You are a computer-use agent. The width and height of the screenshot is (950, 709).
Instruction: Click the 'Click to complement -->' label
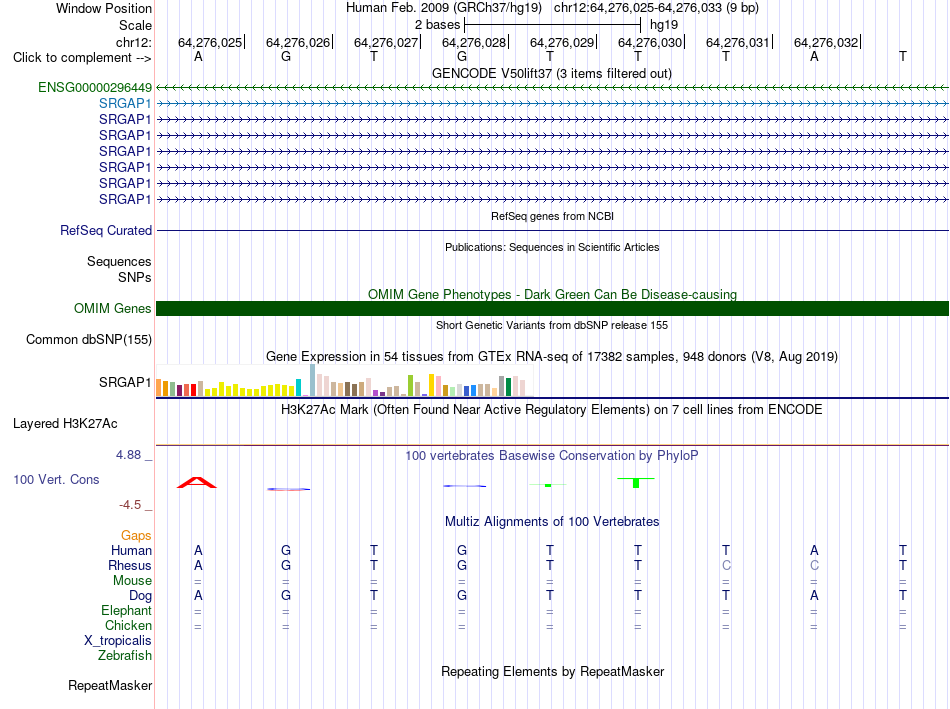point(82,58)
